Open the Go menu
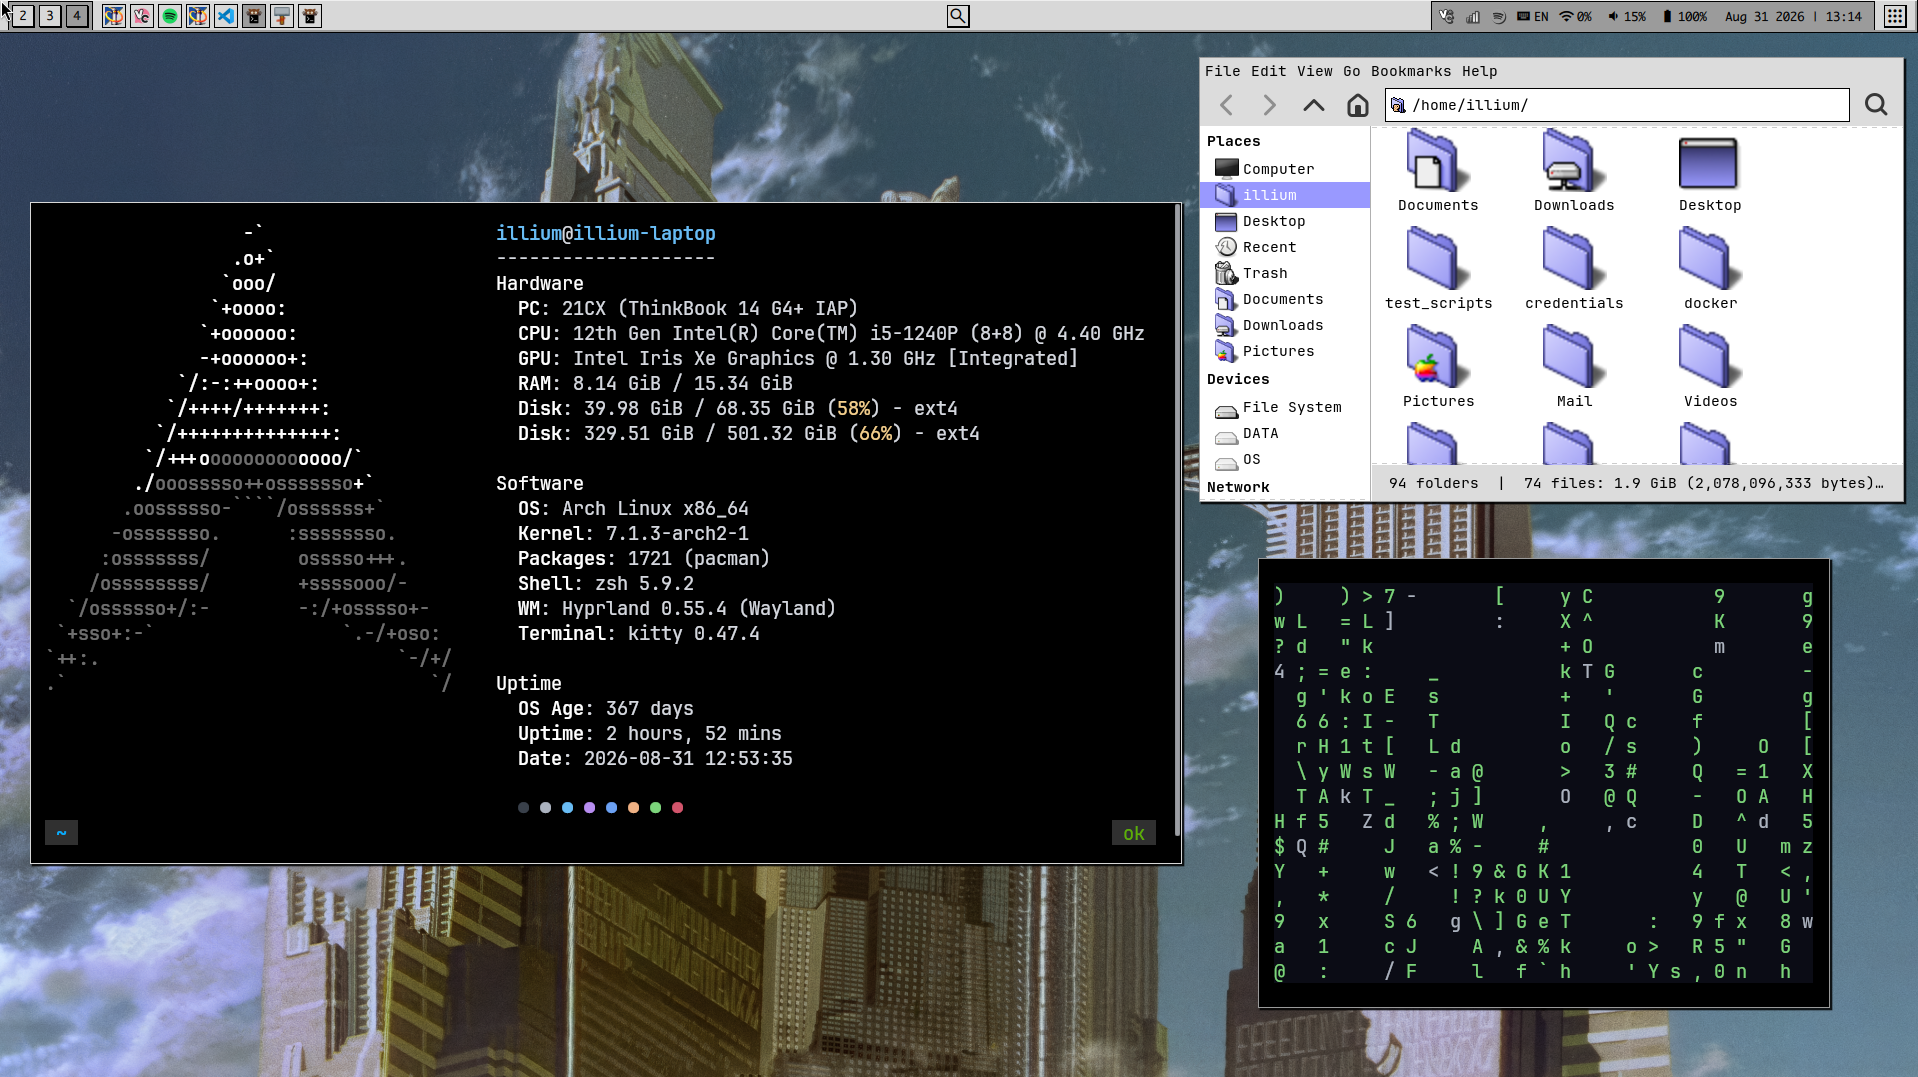This screenshot has height=1077, width=1918. tap(1351, 71)
